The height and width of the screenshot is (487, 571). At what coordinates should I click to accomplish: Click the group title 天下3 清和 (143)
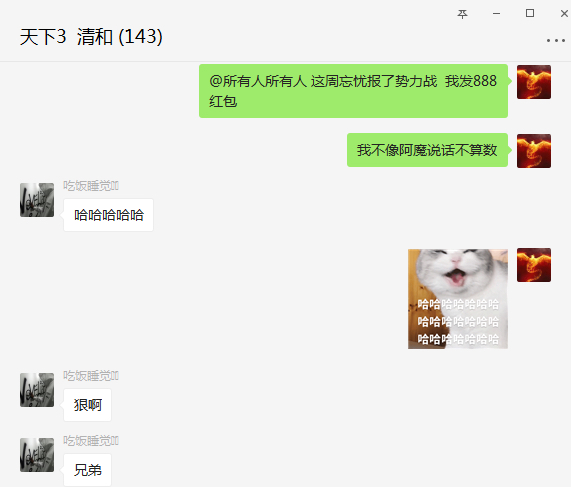point(91,37)
